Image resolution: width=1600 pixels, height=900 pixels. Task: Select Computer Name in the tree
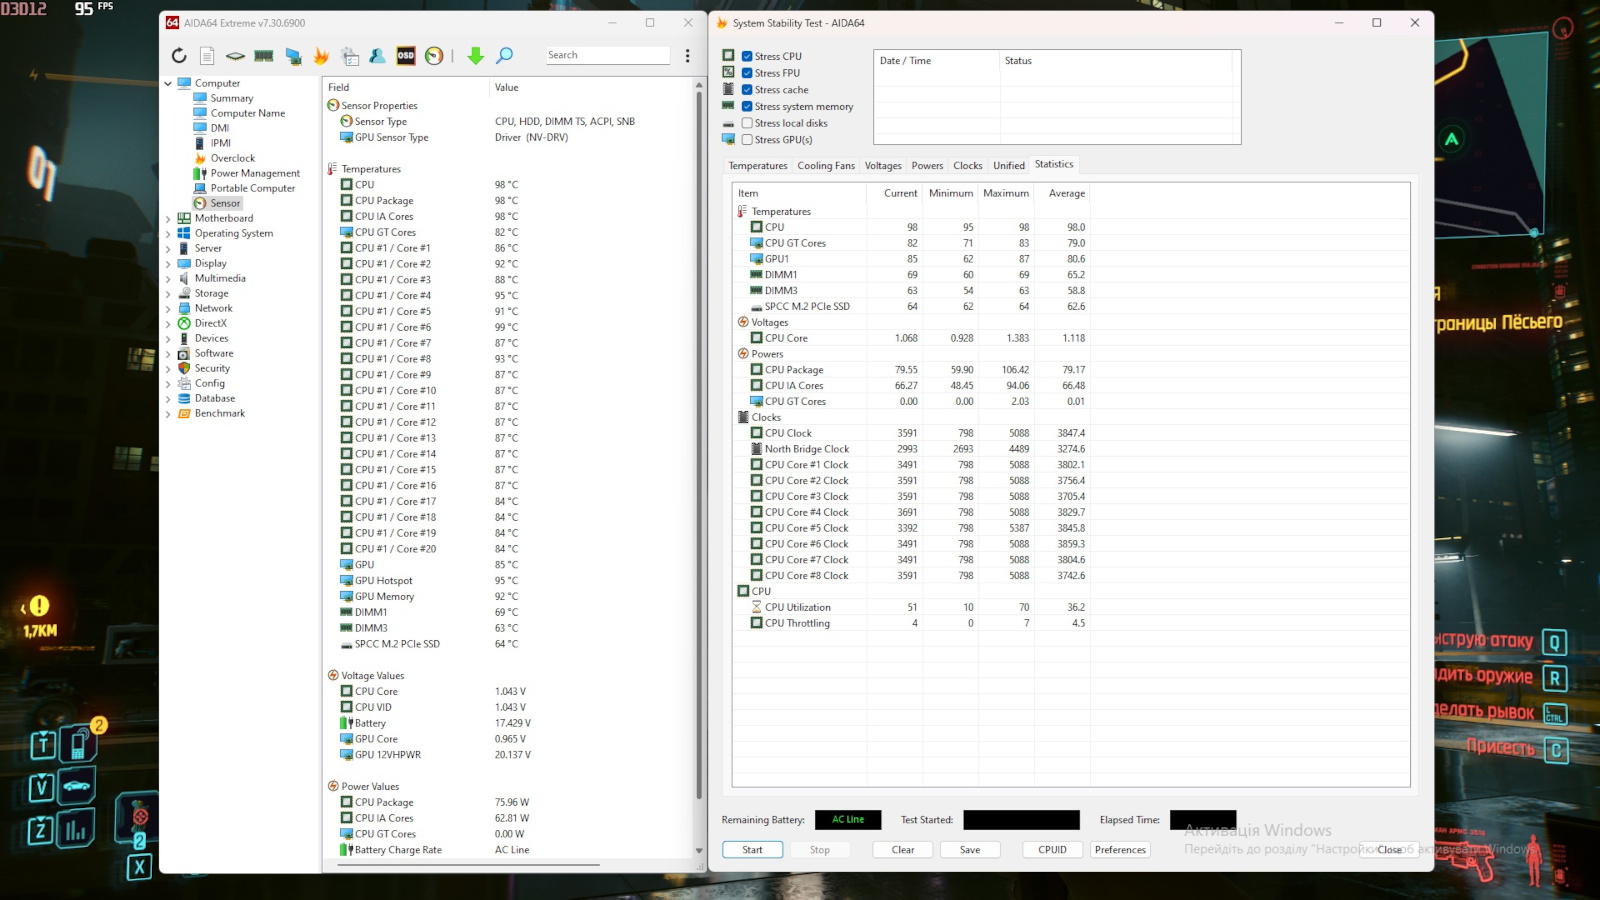[247, 113]
